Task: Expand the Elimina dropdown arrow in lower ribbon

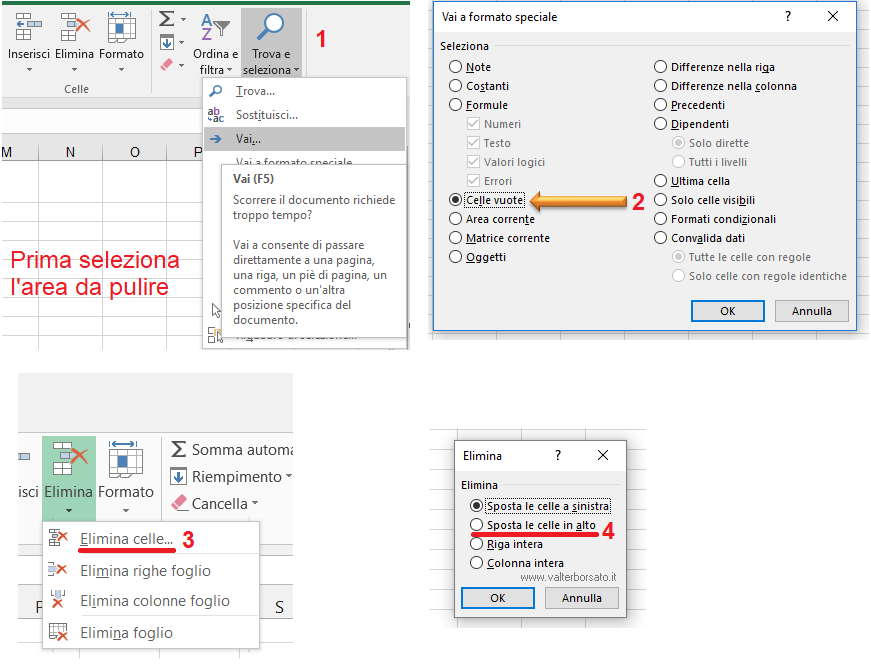Action: click(x=68, y=510)
